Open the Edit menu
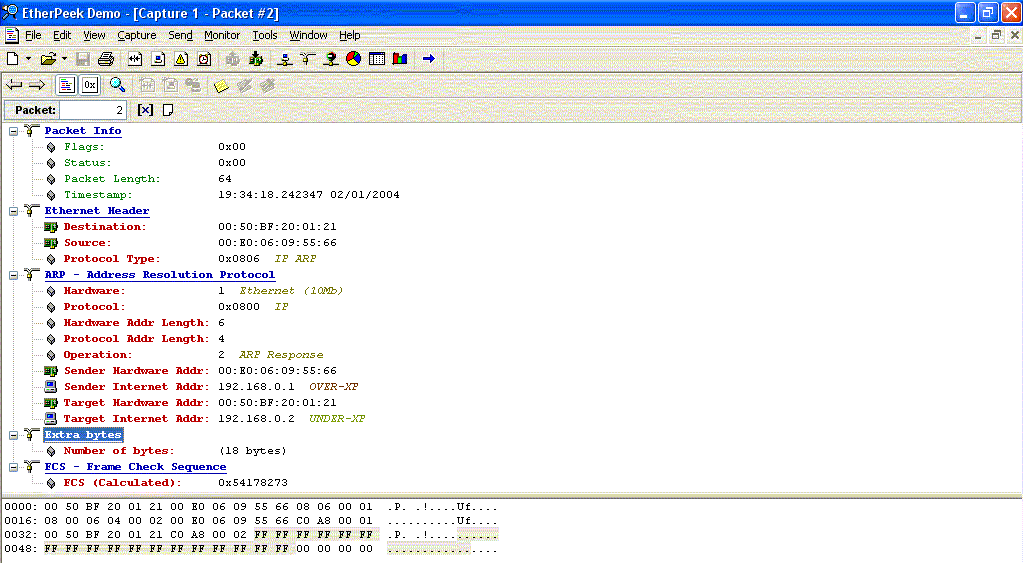Viewport: 1023px width, 563px height. tap(62, 35)
